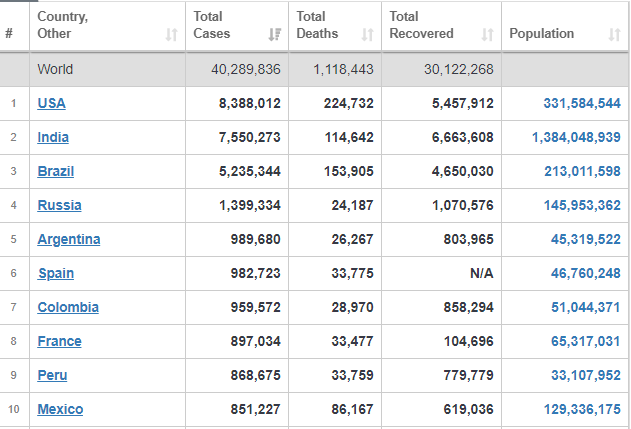Select Russia total cases 1,399,334
Screen dimensions: 631x429
[250, 205]
